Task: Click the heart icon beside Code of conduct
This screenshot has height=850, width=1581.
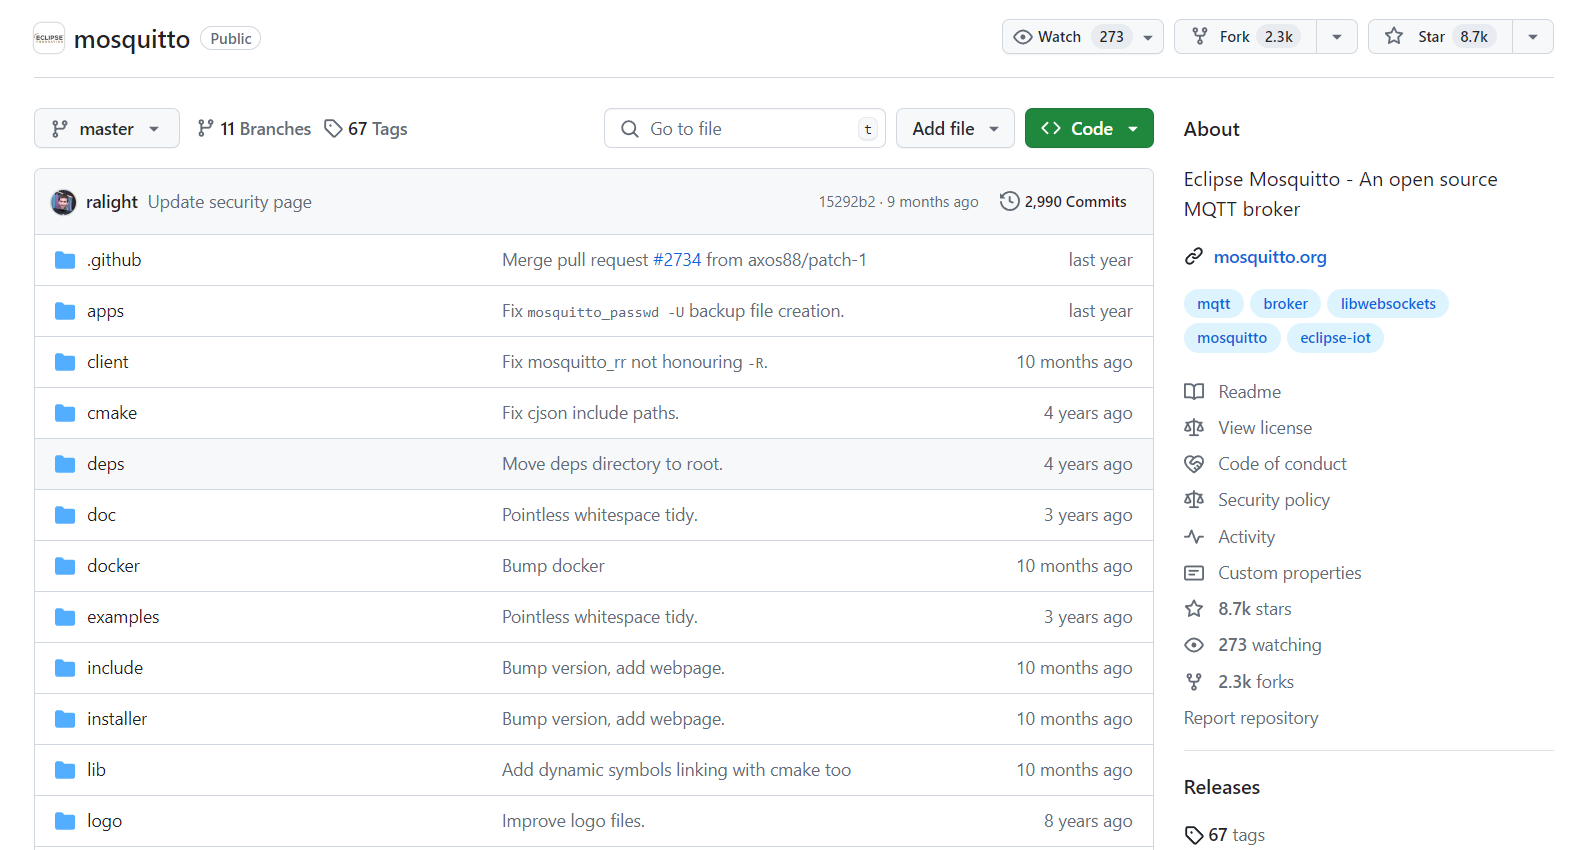Action: coord(1194,464)
